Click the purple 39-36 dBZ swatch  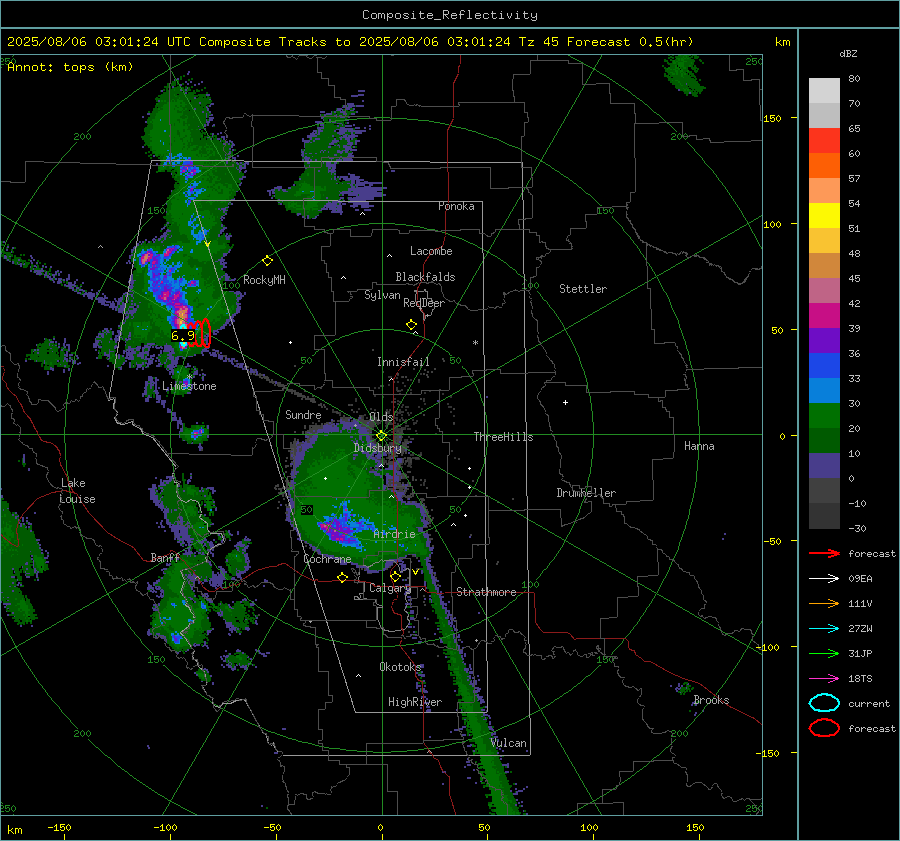point(824,341)
